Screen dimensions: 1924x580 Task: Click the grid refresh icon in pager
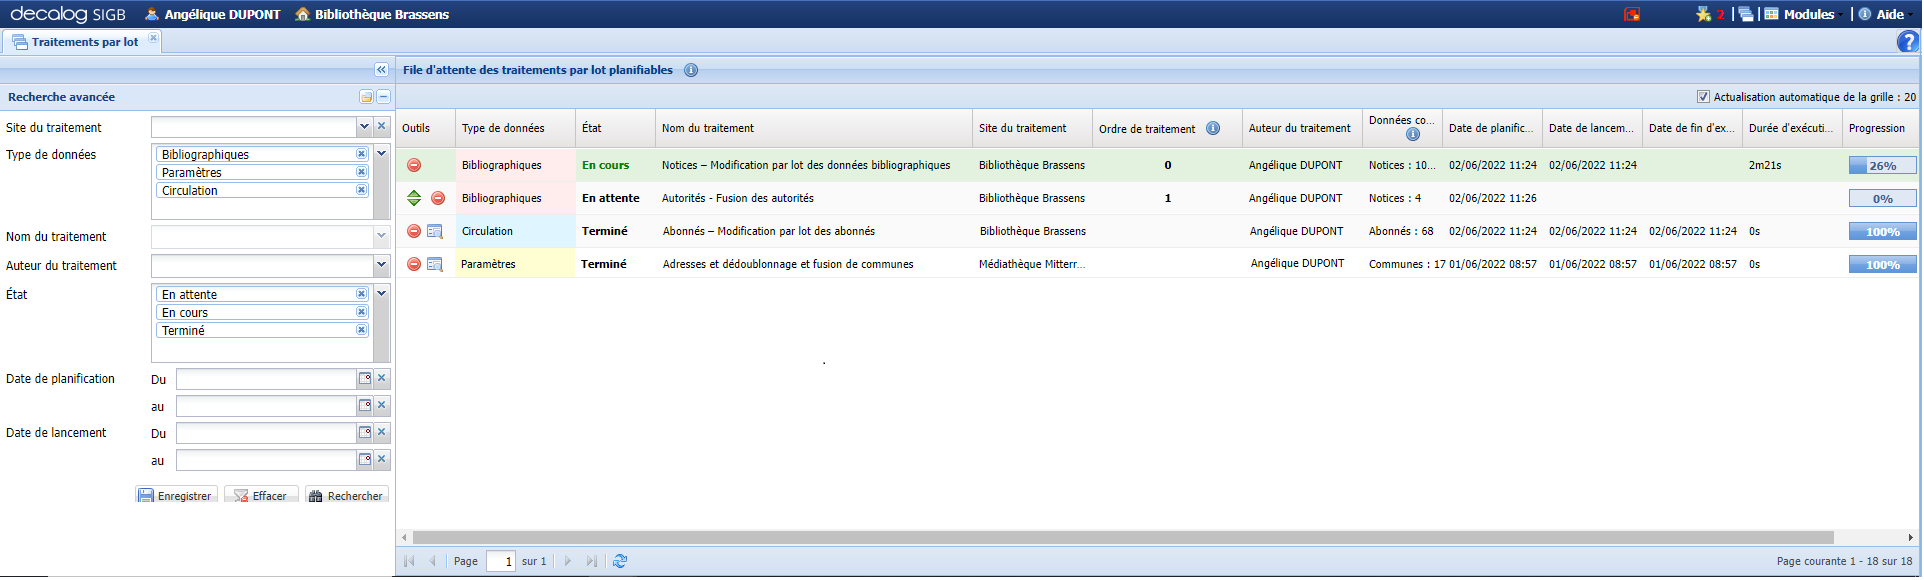click(620, 561)
